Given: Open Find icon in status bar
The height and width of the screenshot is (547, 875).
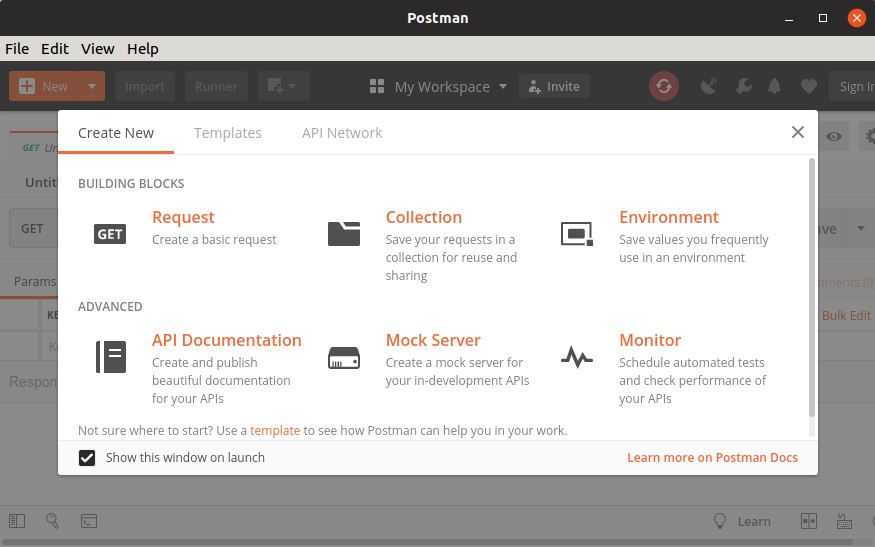Looking at the screenshot, I should (x=52, y=521).
